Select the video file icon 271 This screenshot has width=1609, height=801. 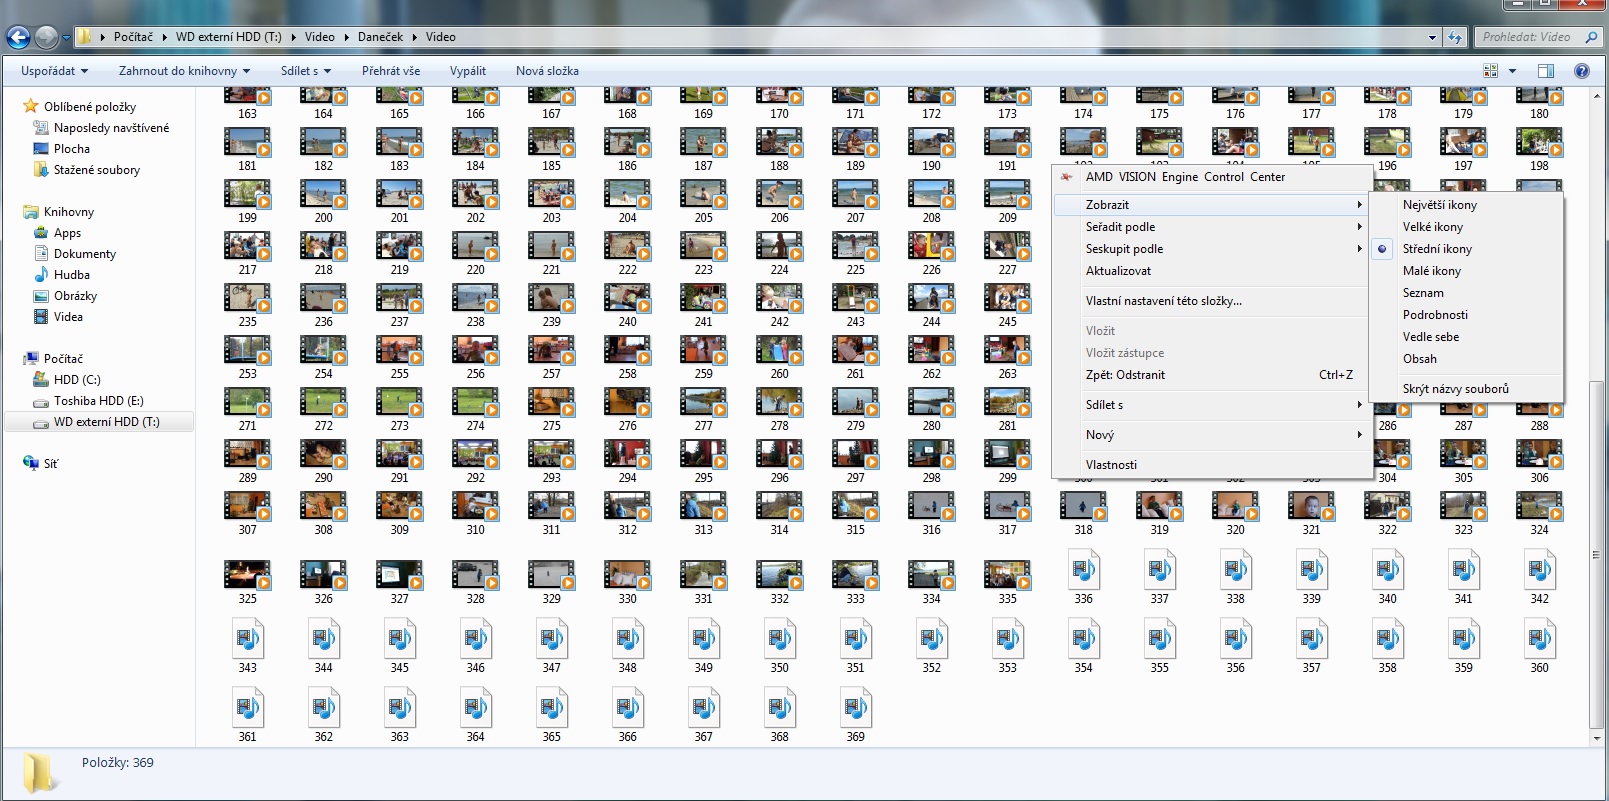(247, 402)
